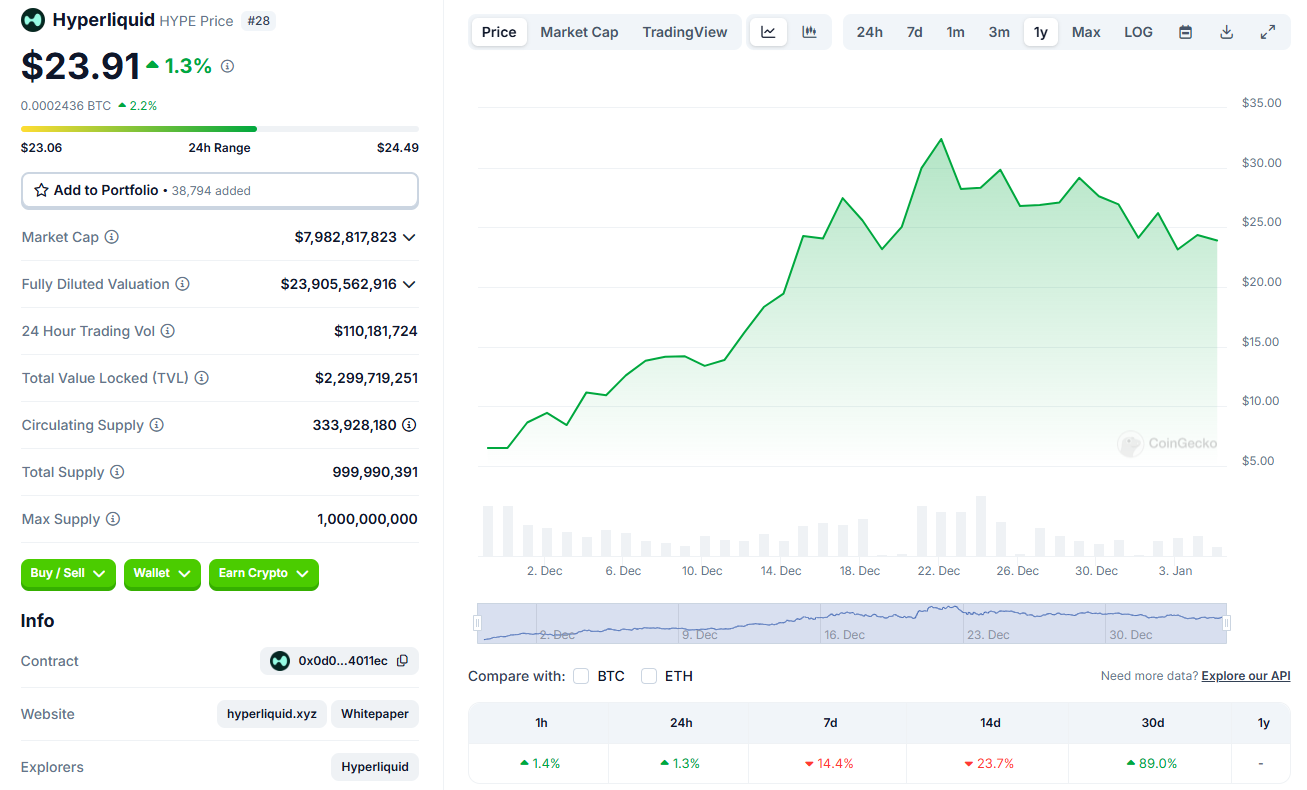Click the contract token logo icon

(280, 661)
